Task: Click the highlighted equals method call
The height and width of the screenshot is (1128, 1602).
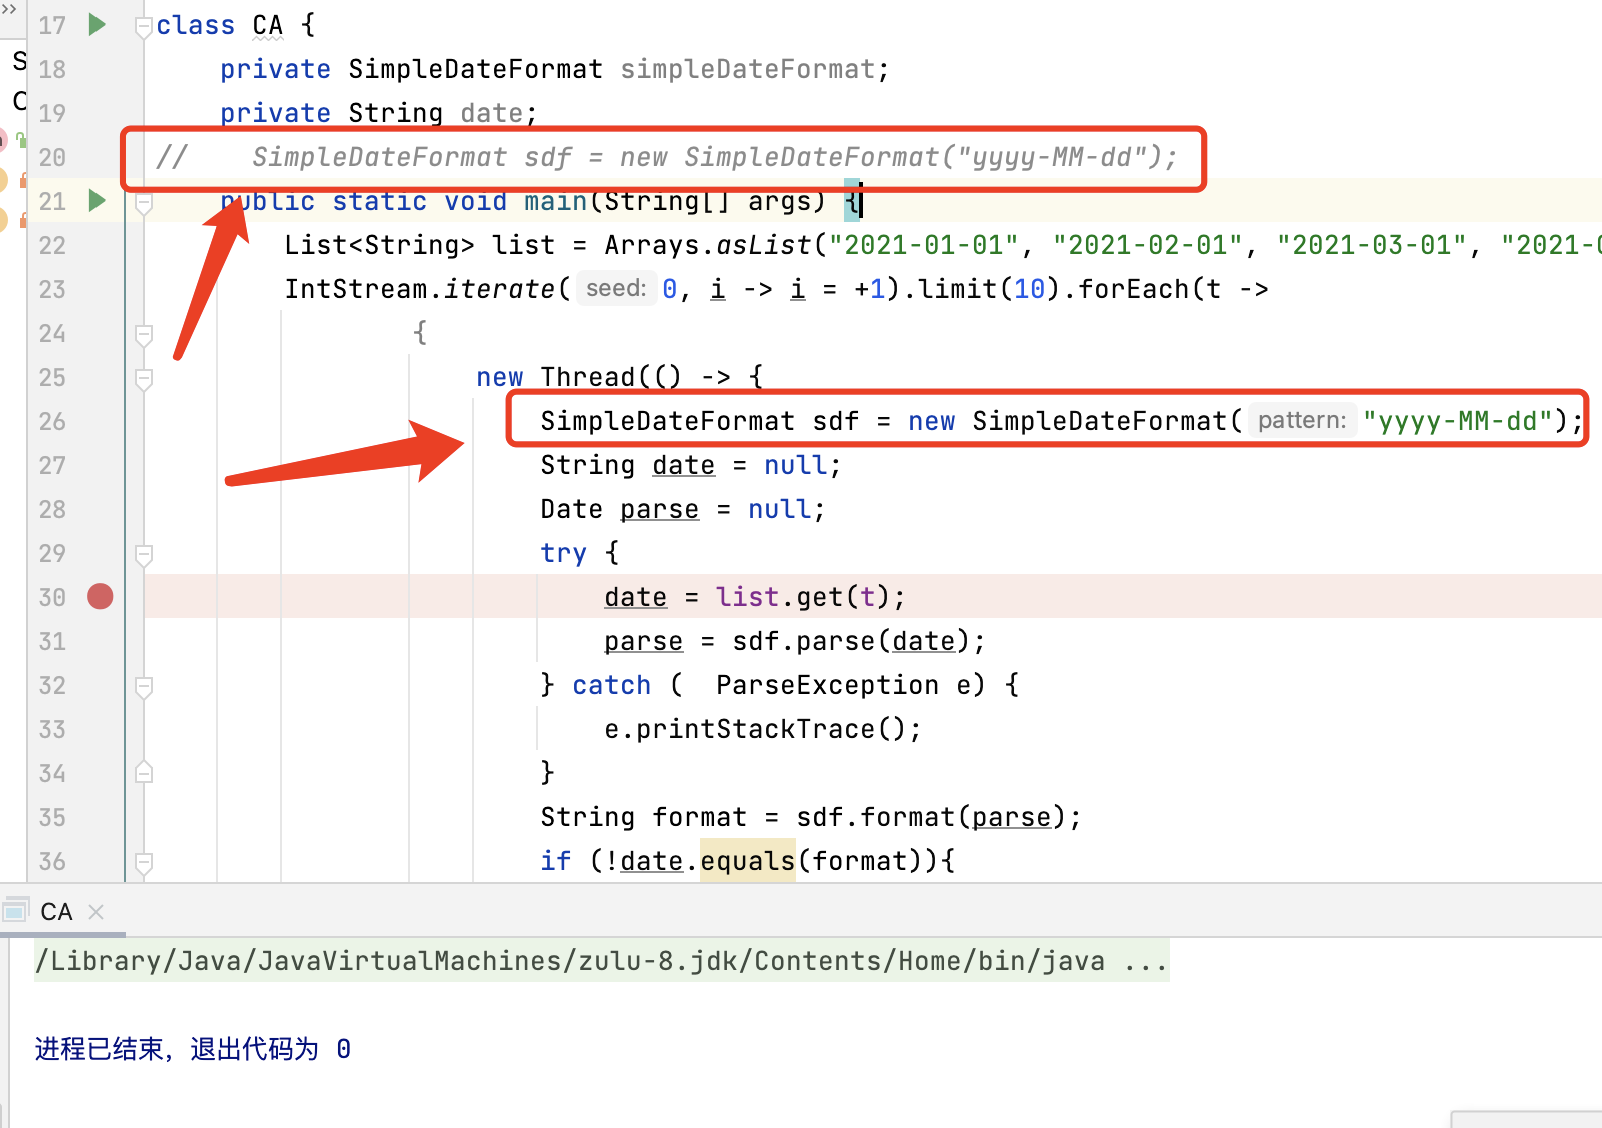Action: [747, 861]
